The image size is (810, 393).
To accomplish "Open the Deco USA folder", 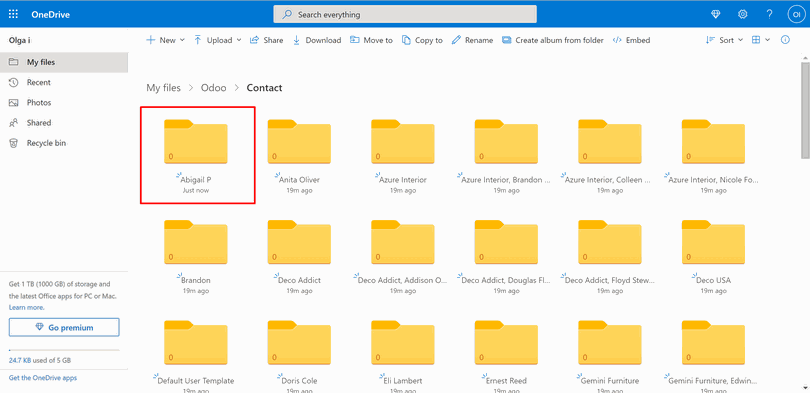I will [x=713, y=242].
